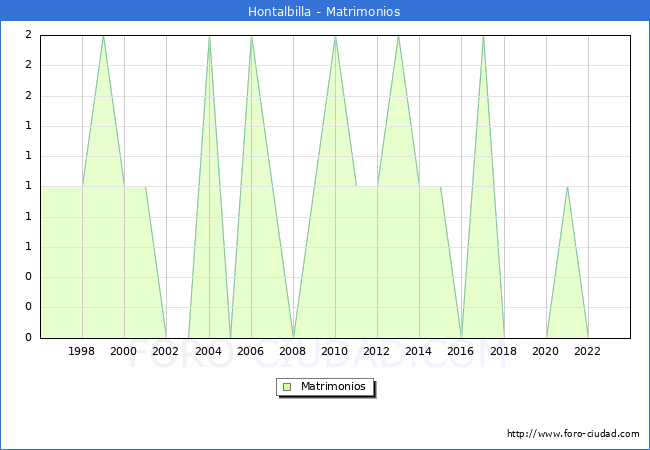Click the peak data point at 2017
Viewport: 650px width, 450px height.
(x=483, y=36)
